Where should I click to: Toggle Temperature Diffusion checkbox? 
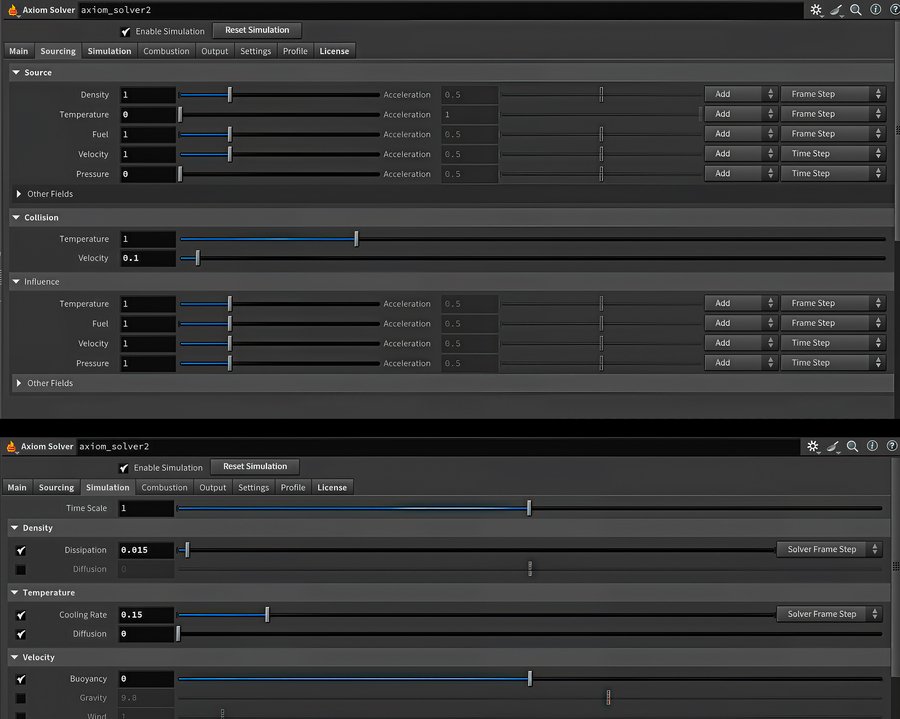21,634
